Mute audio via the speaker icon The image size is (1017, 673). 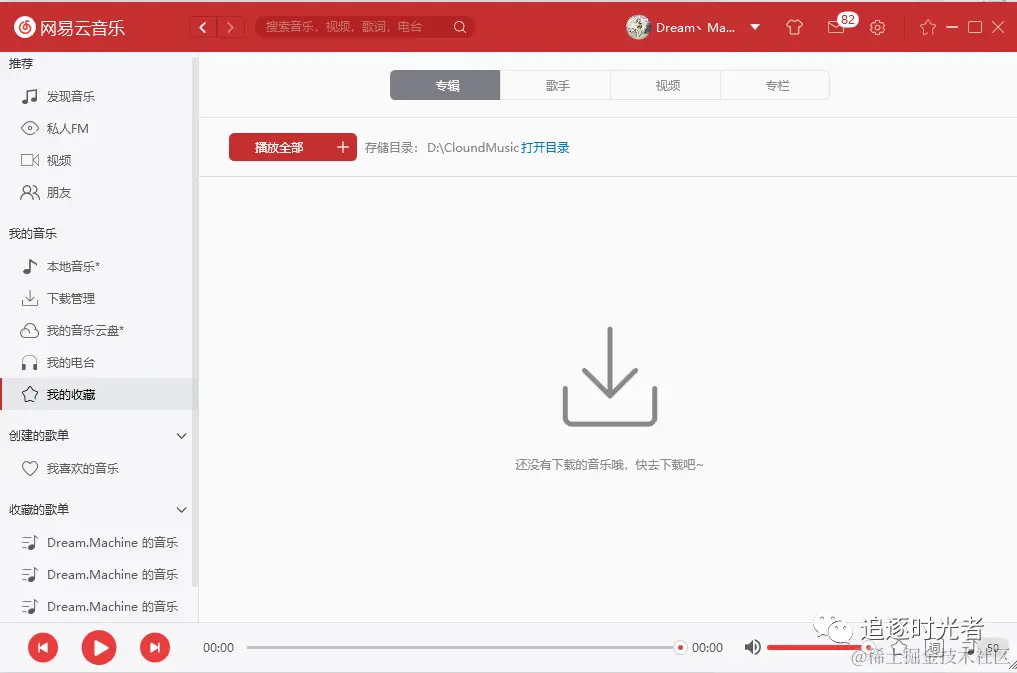(752, 647)
